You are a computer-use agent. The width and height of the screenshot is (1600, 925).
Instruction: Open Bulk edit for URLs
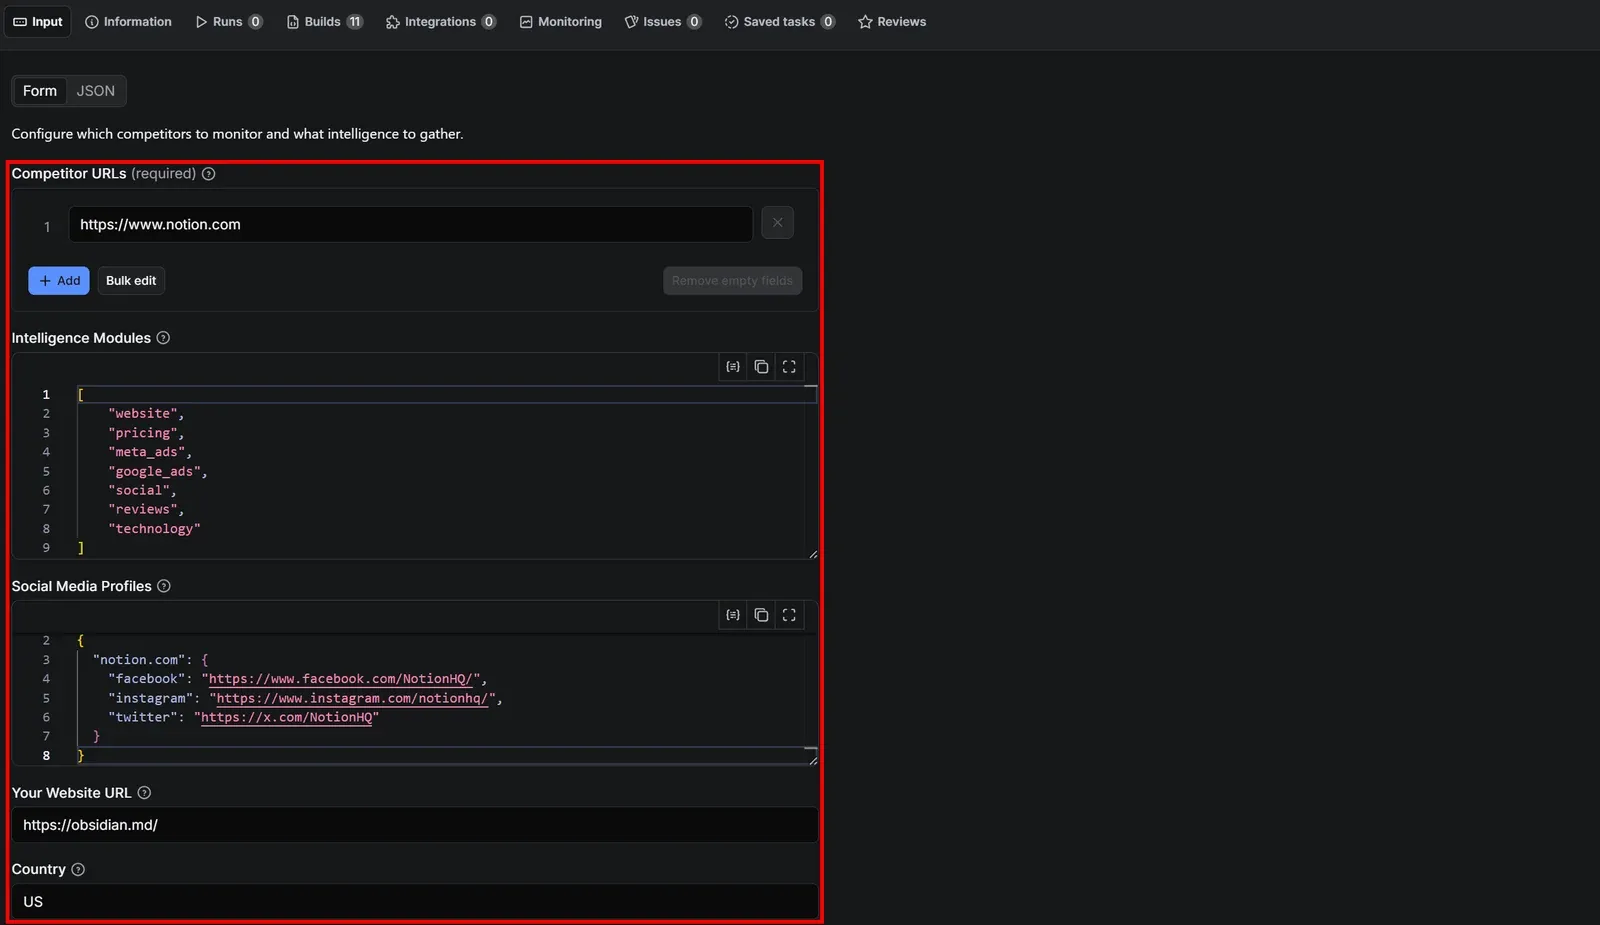131,281
